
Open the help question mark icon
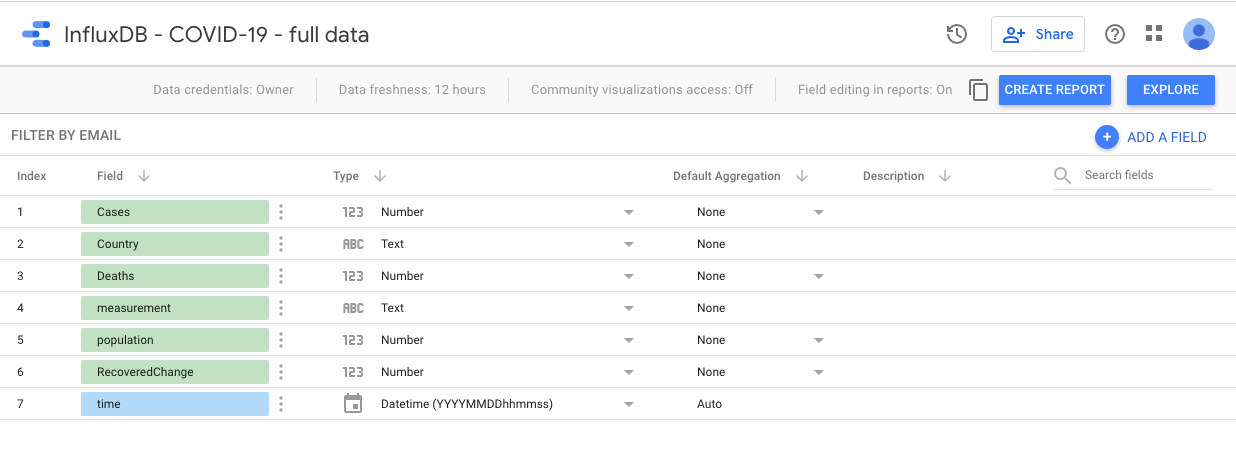tap(1115, 34)
